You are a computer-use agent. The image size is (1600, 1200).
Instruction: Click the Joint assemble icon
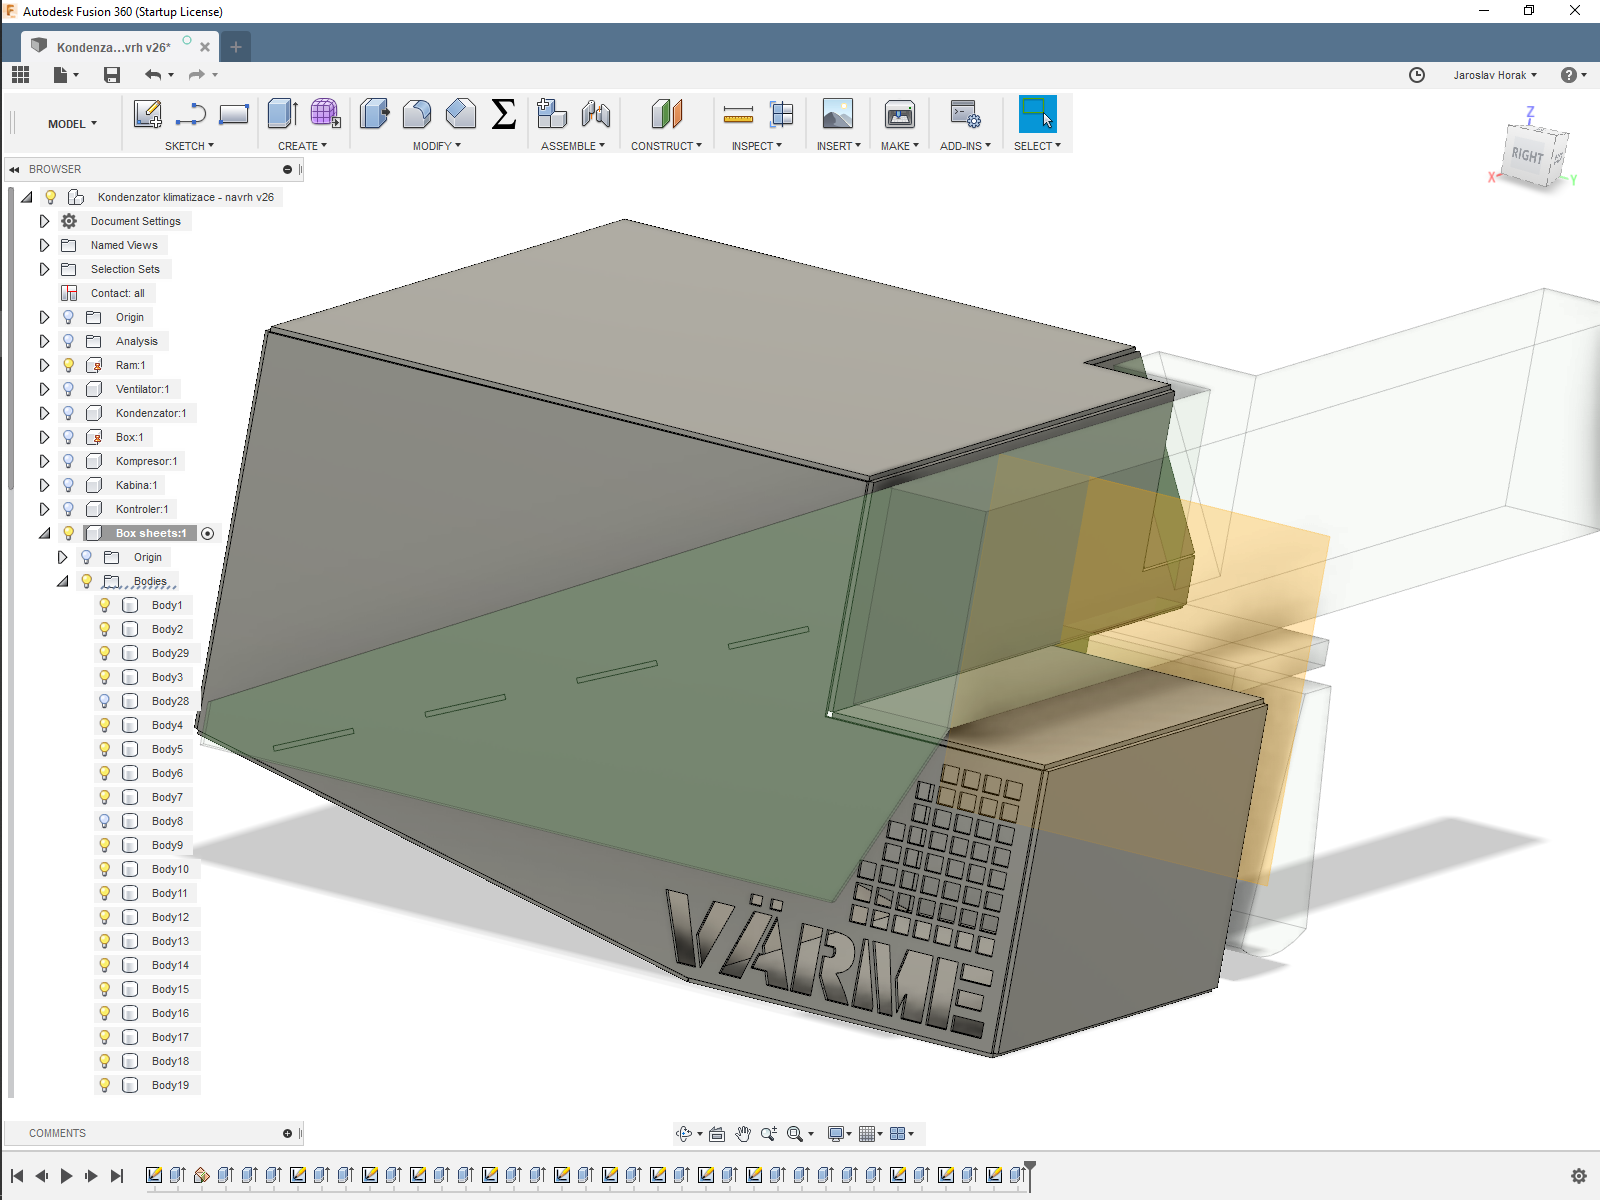596,114
